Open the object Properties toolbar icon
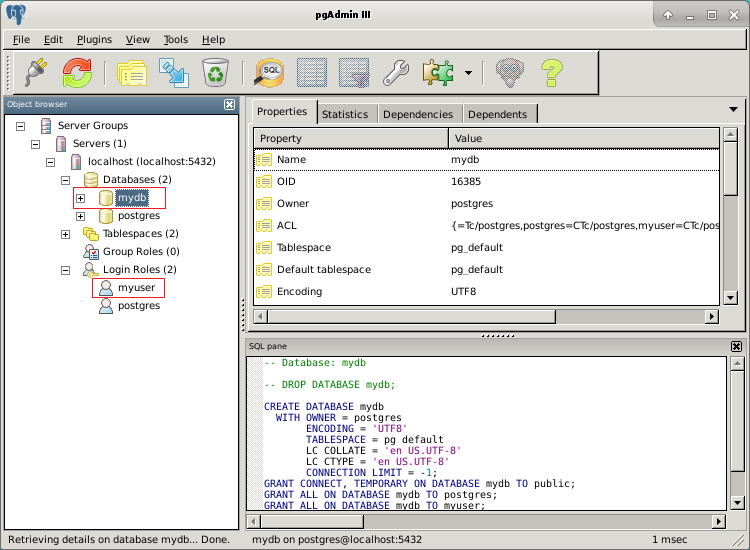The height and width of the screenshot is (550, 750). click(132, 73)
